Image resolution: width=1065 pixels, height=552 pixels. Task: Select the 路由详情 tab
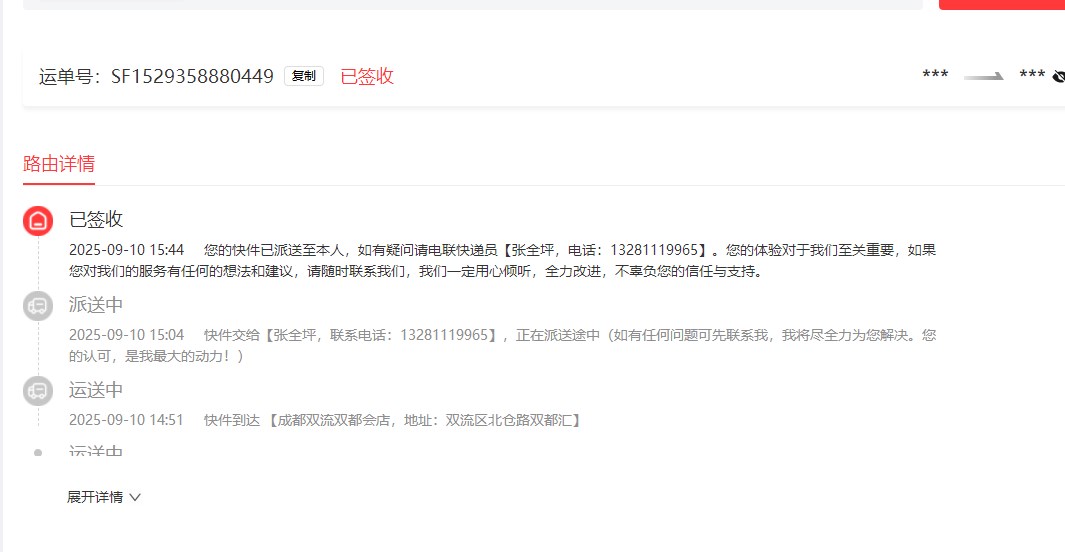point(59,164)
